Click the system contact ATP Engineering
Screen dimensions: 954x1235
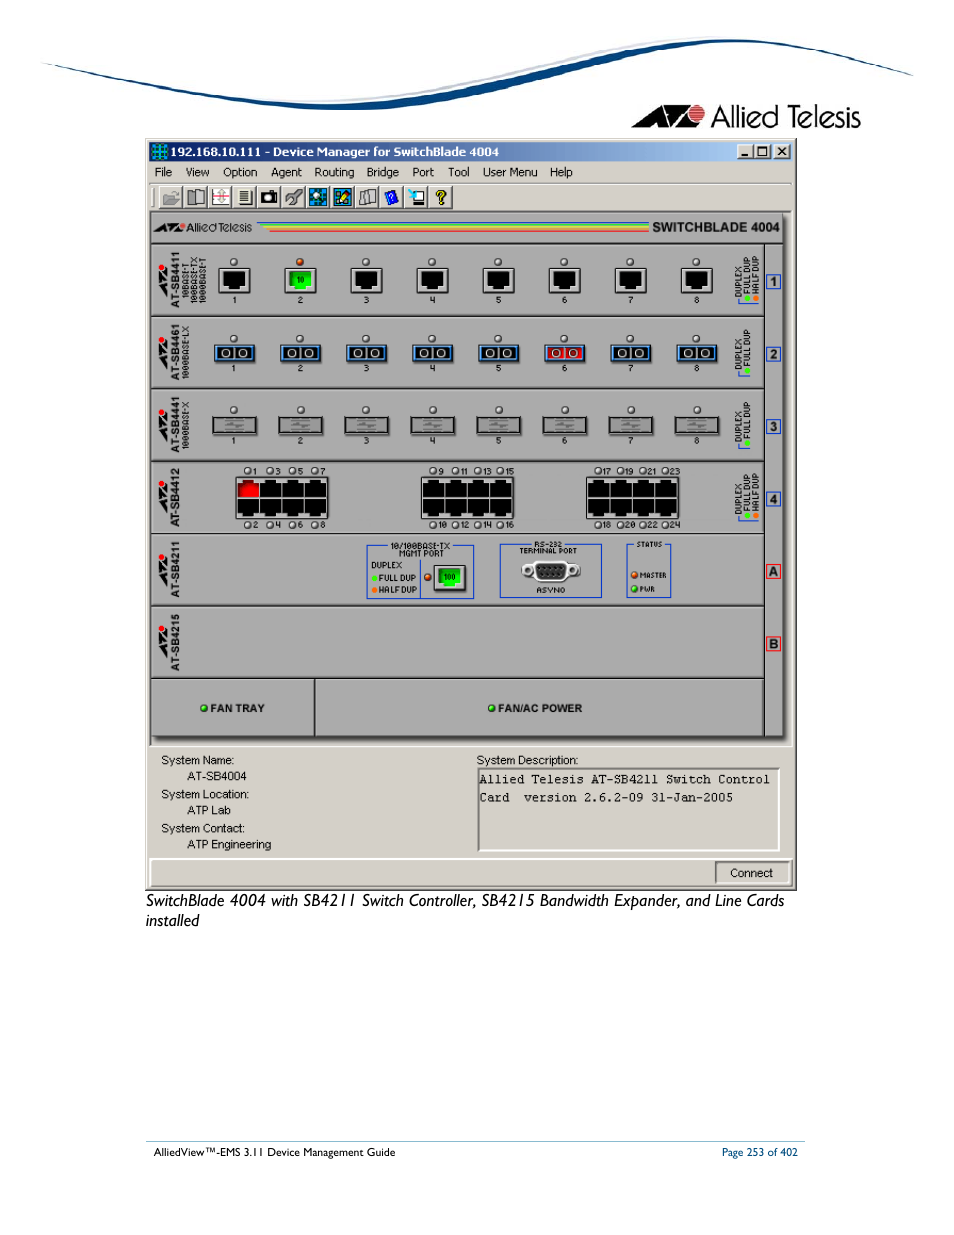[229, 844]
